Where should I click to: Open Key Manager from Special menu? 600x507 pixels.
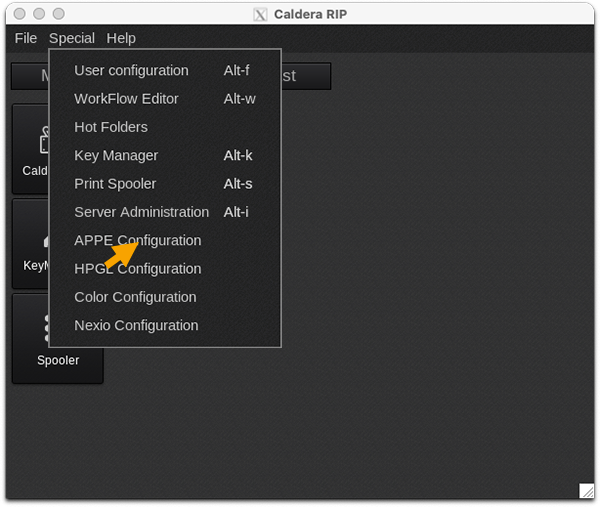pos(165,155)
